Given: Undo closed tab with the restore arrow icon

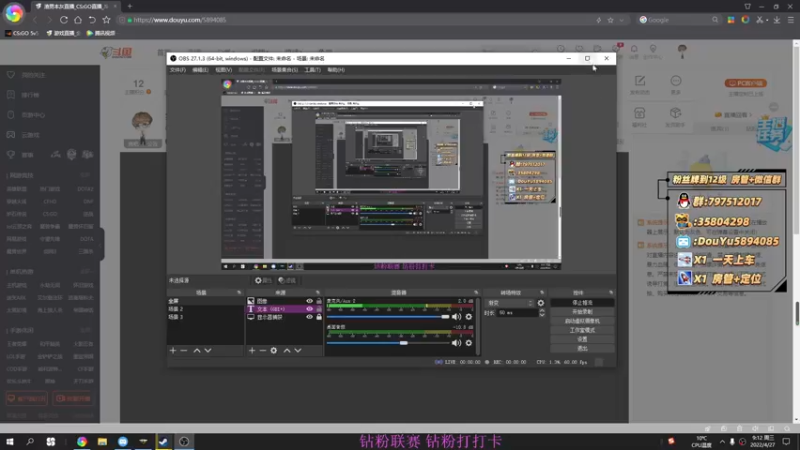Looking at the screenshot, I should pyautogui.click(x=92, y=20).
